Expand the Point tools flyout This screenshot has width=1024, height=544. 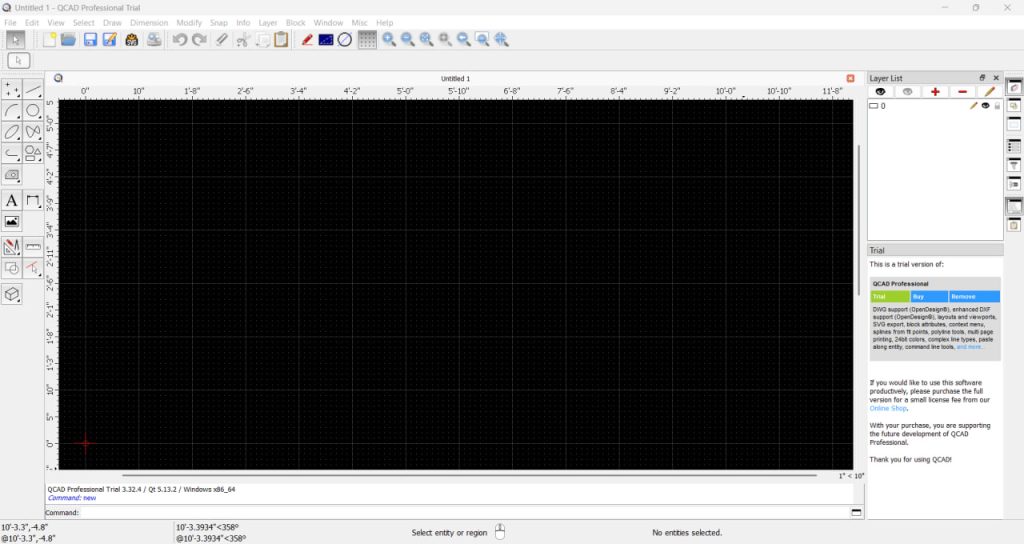click(12, 88)
